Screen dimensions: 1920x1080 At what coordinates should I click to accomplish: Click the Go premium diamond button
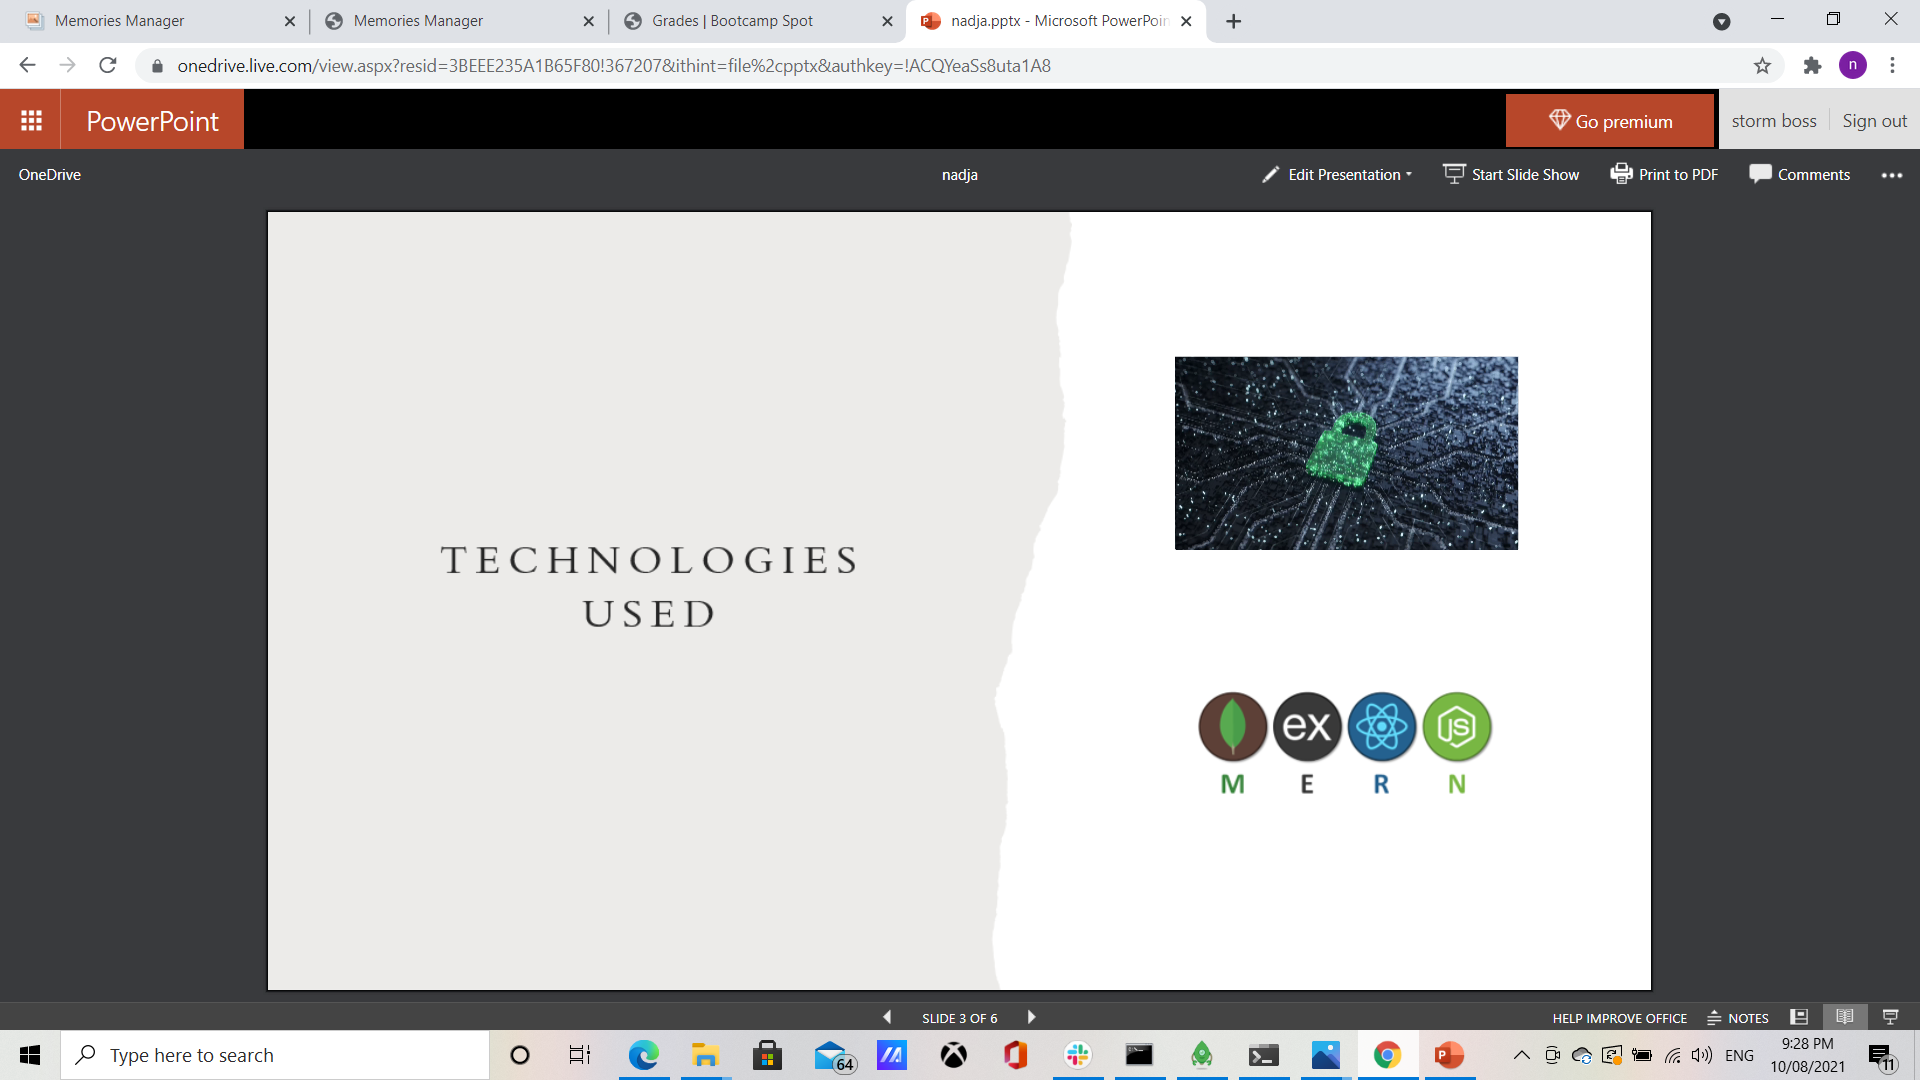tap(1609, 121)
